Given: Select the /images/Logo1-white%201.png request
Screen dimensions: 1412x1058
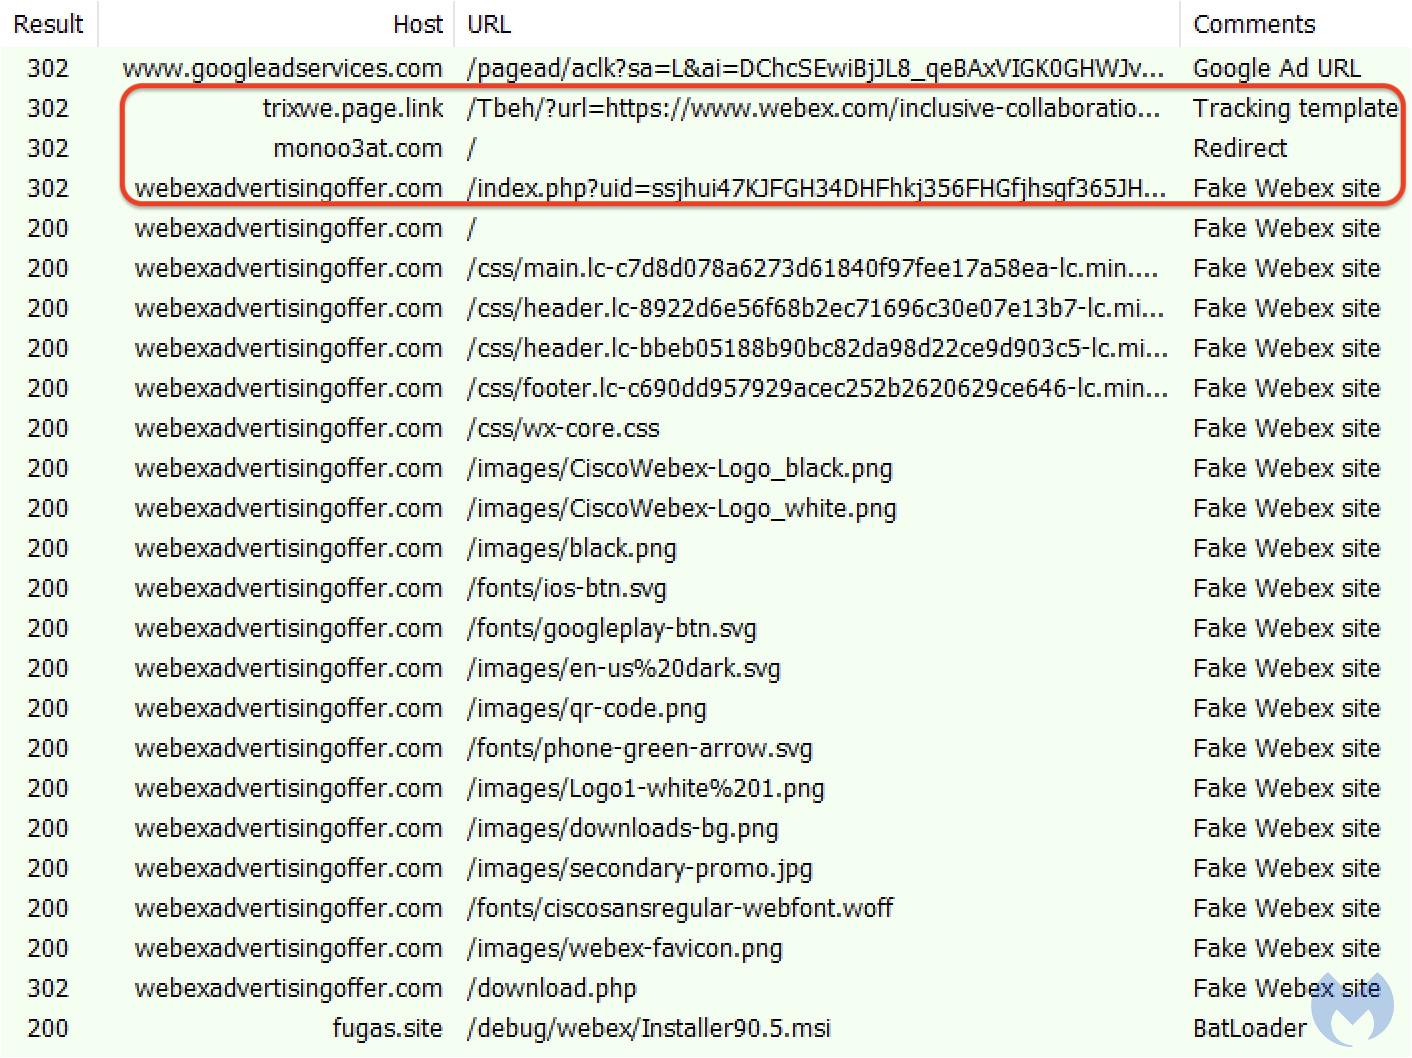Looking at the screenshot, I should (645, 788).
